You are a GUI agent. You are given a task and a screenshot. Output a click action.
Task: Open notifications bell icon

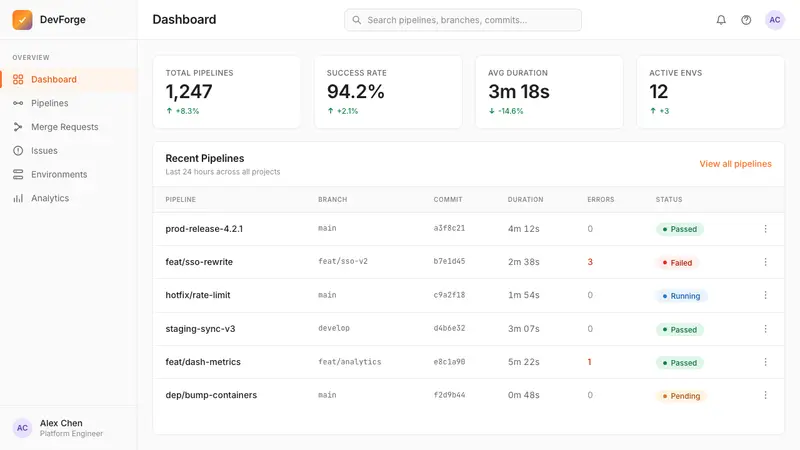pos(721,20)
